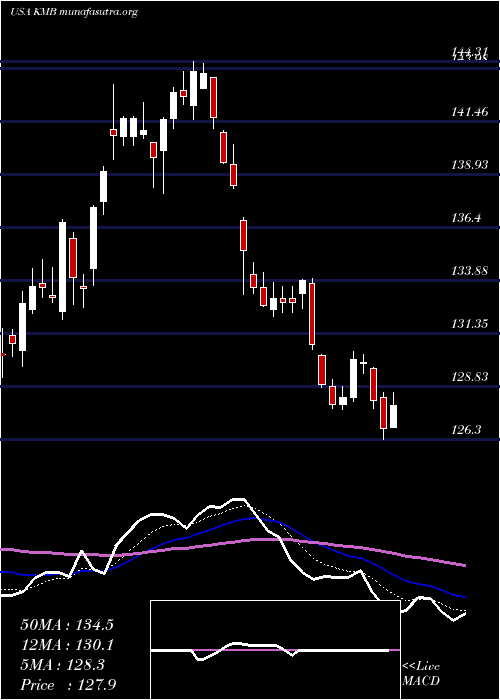Image resolution: width=500 pixels, height=700 pixels.
Task: Click the 'Price : 127.9' readout
Action: pos(70,685)
